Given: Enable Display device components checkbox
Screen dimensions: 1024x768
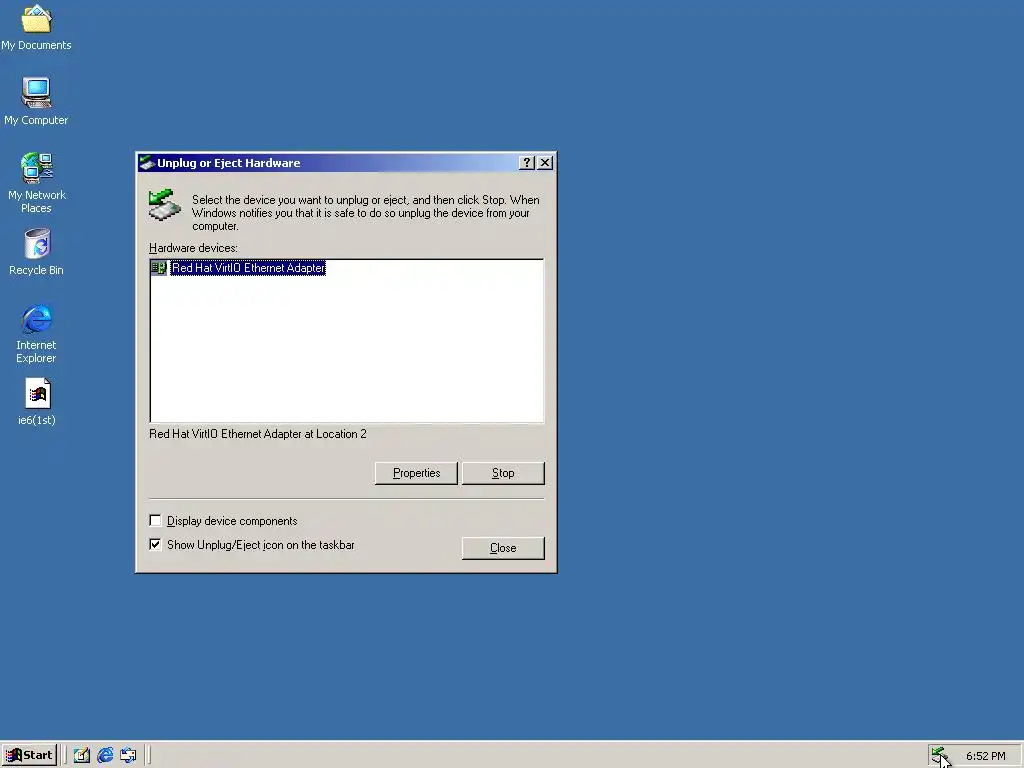Looking at the screenshot, I should tap(155, 520).
